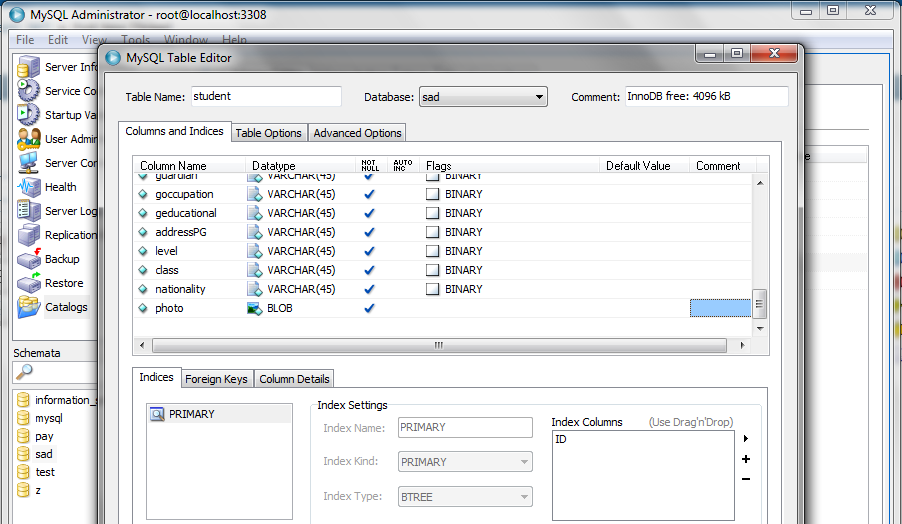This screenshot has height=524, width=902.
Task: Click the schemata search magnifier icon
Action: [24, 372]
